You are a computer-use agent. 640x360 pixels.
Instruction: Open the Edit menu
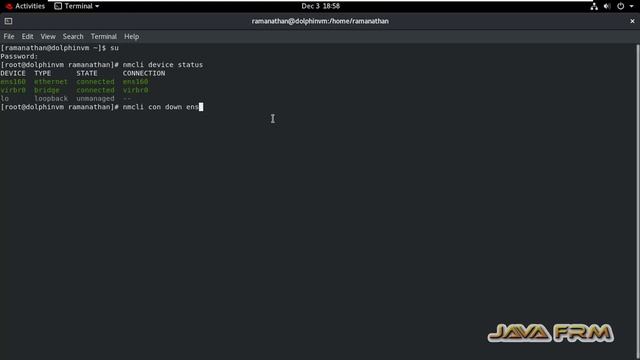coord(27,36)
